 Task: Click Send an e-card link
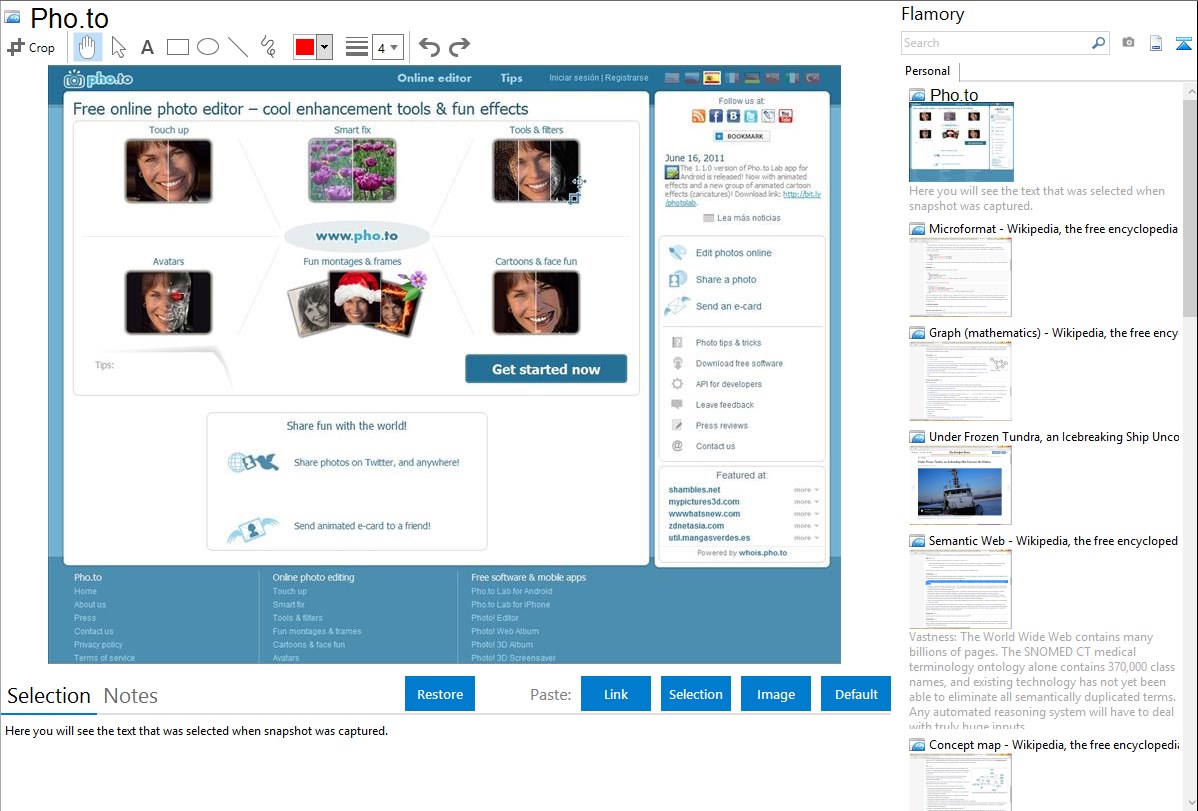[728, 306]
